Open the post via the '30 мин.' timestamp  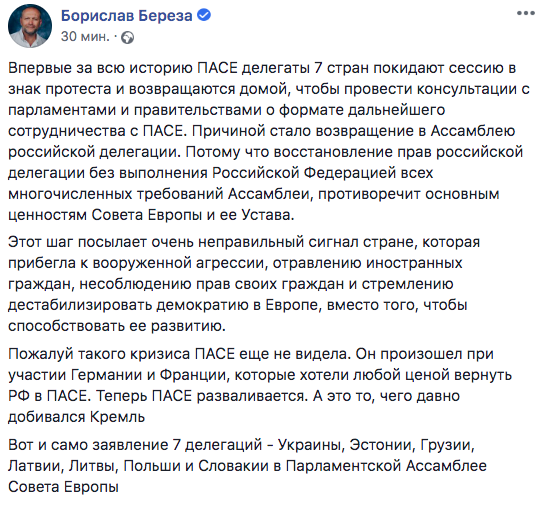[x=85, y=36]
